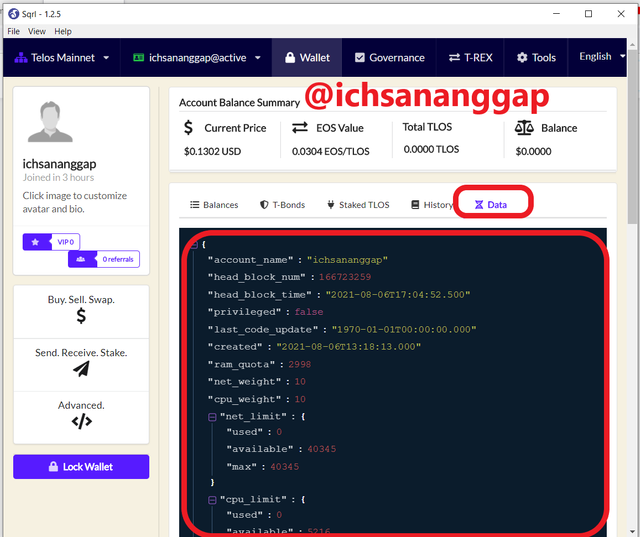Click the "ichsananggap" account_name value

347,260
